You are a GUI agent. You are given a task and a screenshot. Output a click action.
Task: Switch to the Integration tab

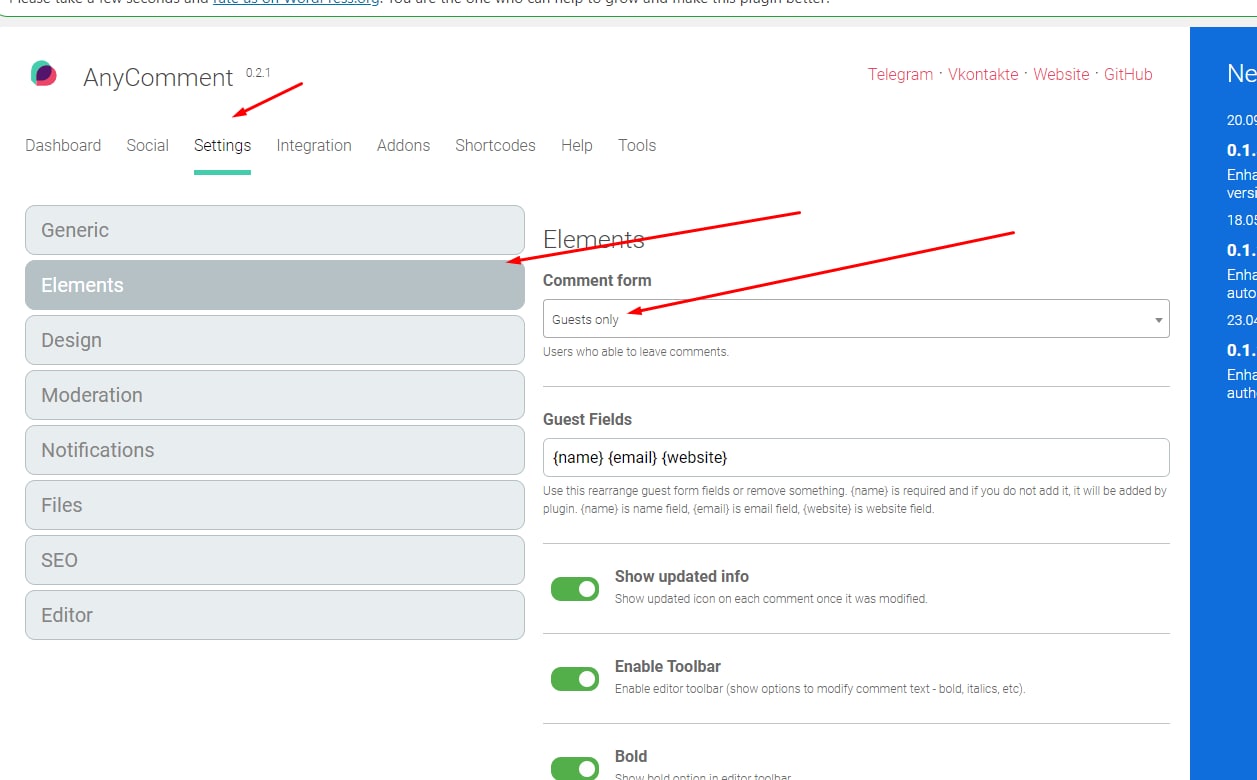(314, 145)
